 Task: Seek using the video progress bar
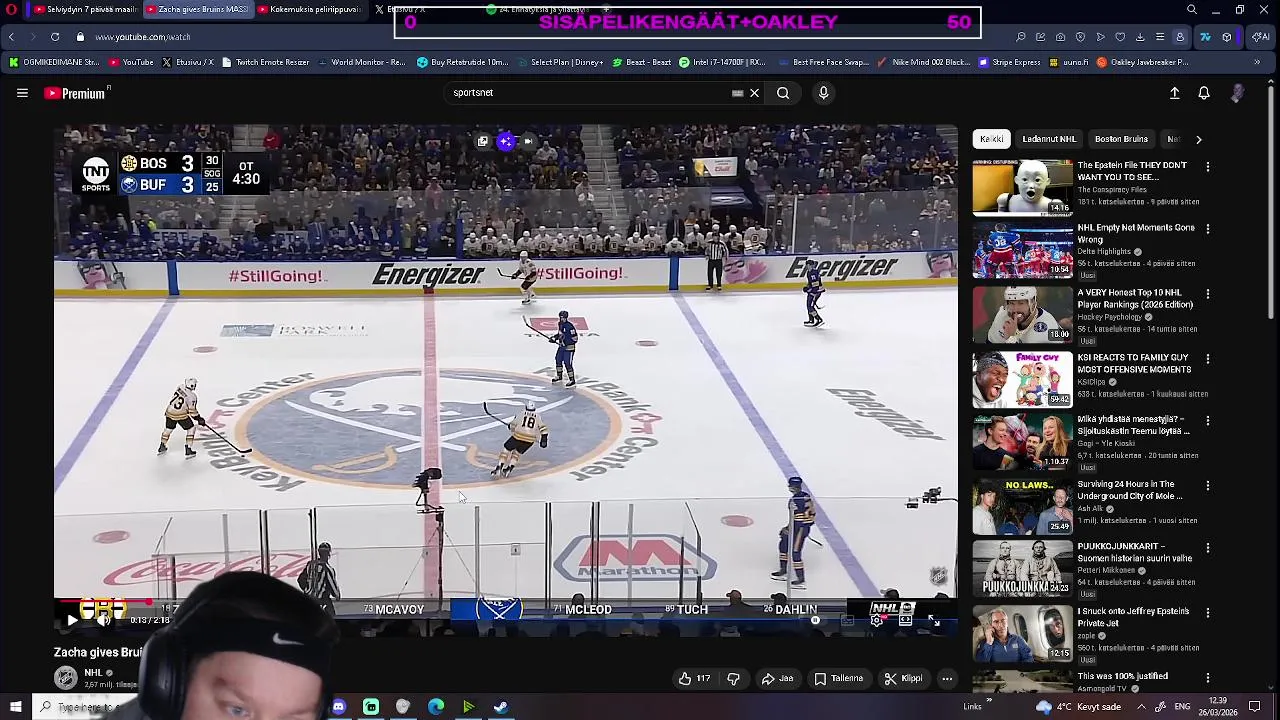[505, 602]
